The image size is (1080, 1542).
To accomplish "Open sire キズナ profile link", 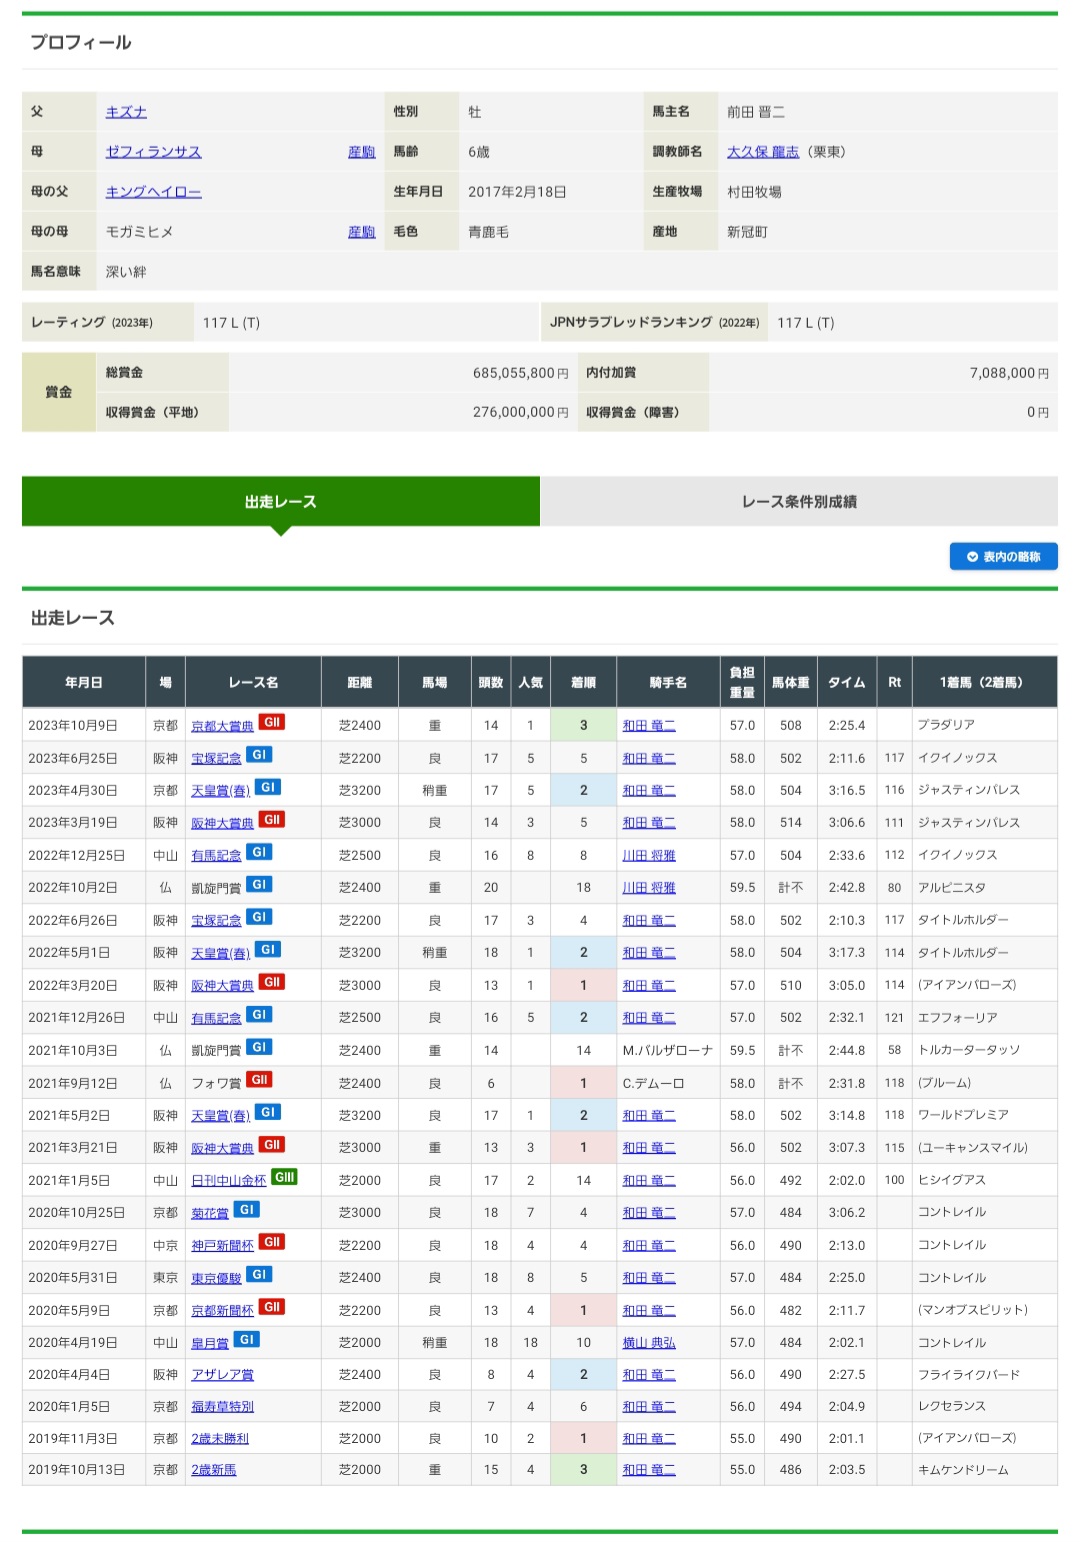I will 126,112.
